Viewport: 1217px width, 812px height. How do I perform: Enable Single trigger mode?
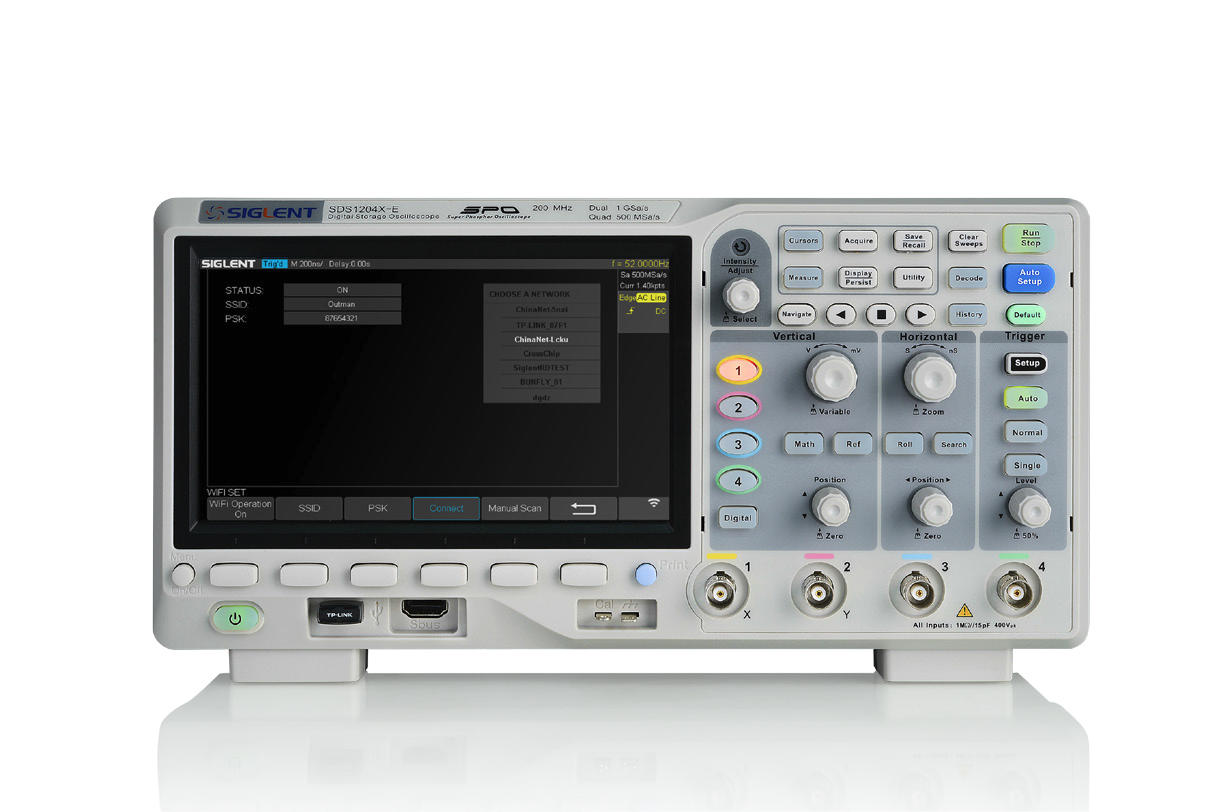1027,466
